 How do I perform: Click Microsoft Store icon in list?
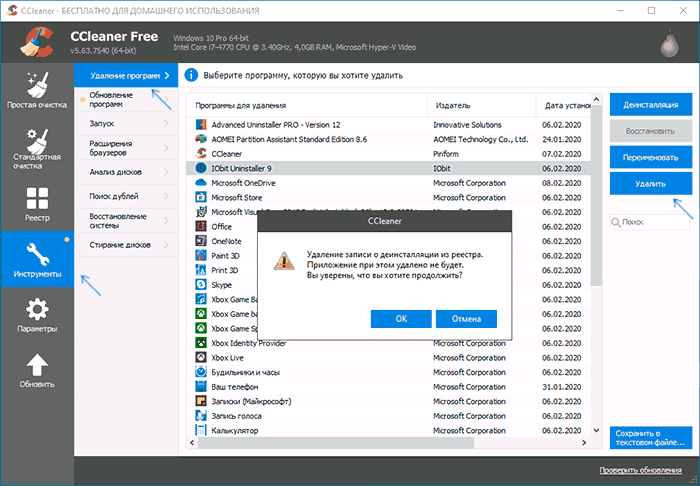201,197
